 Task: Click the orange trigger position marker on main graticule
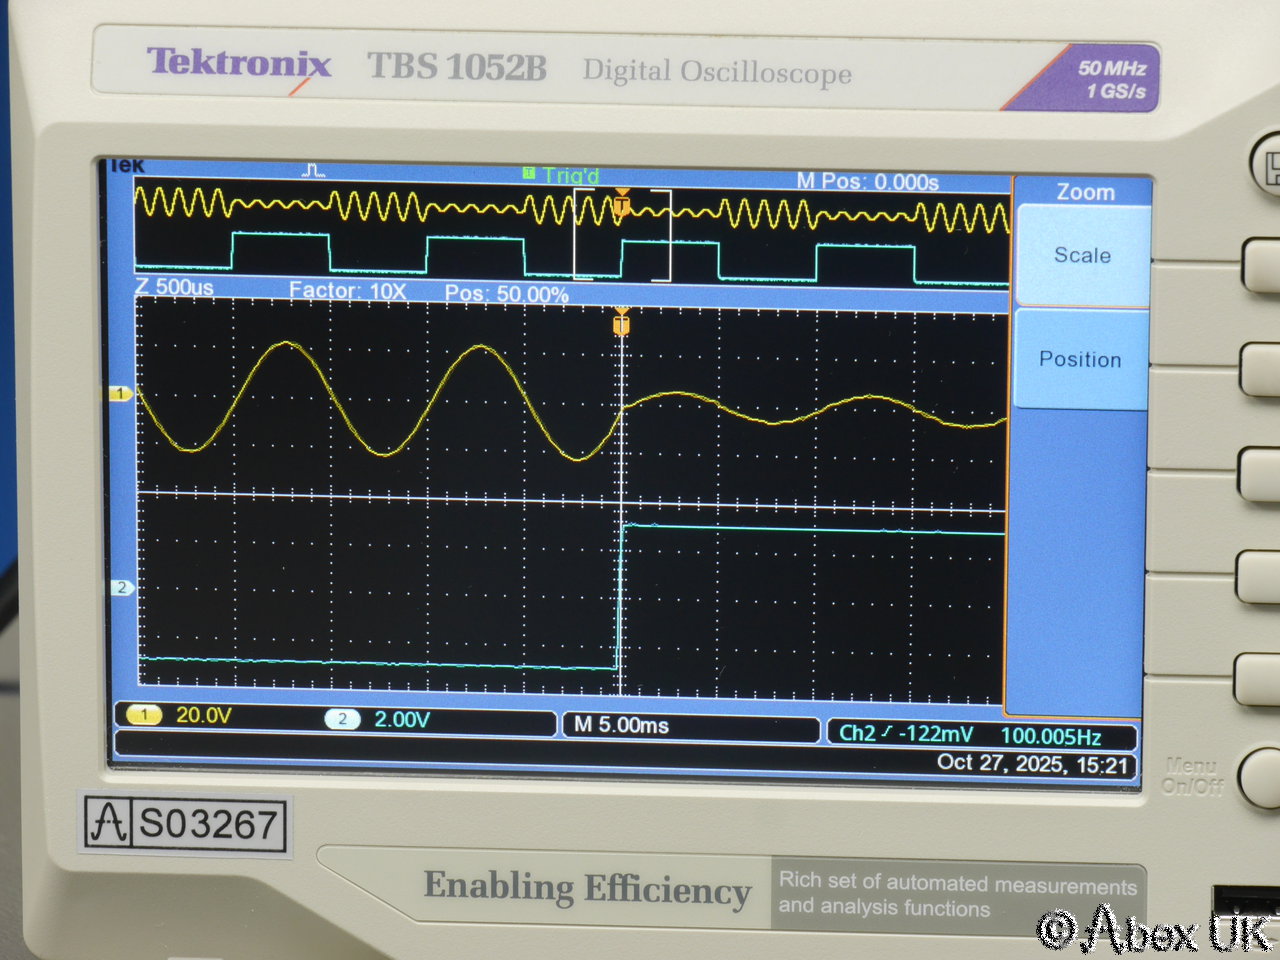coord(621,324)
